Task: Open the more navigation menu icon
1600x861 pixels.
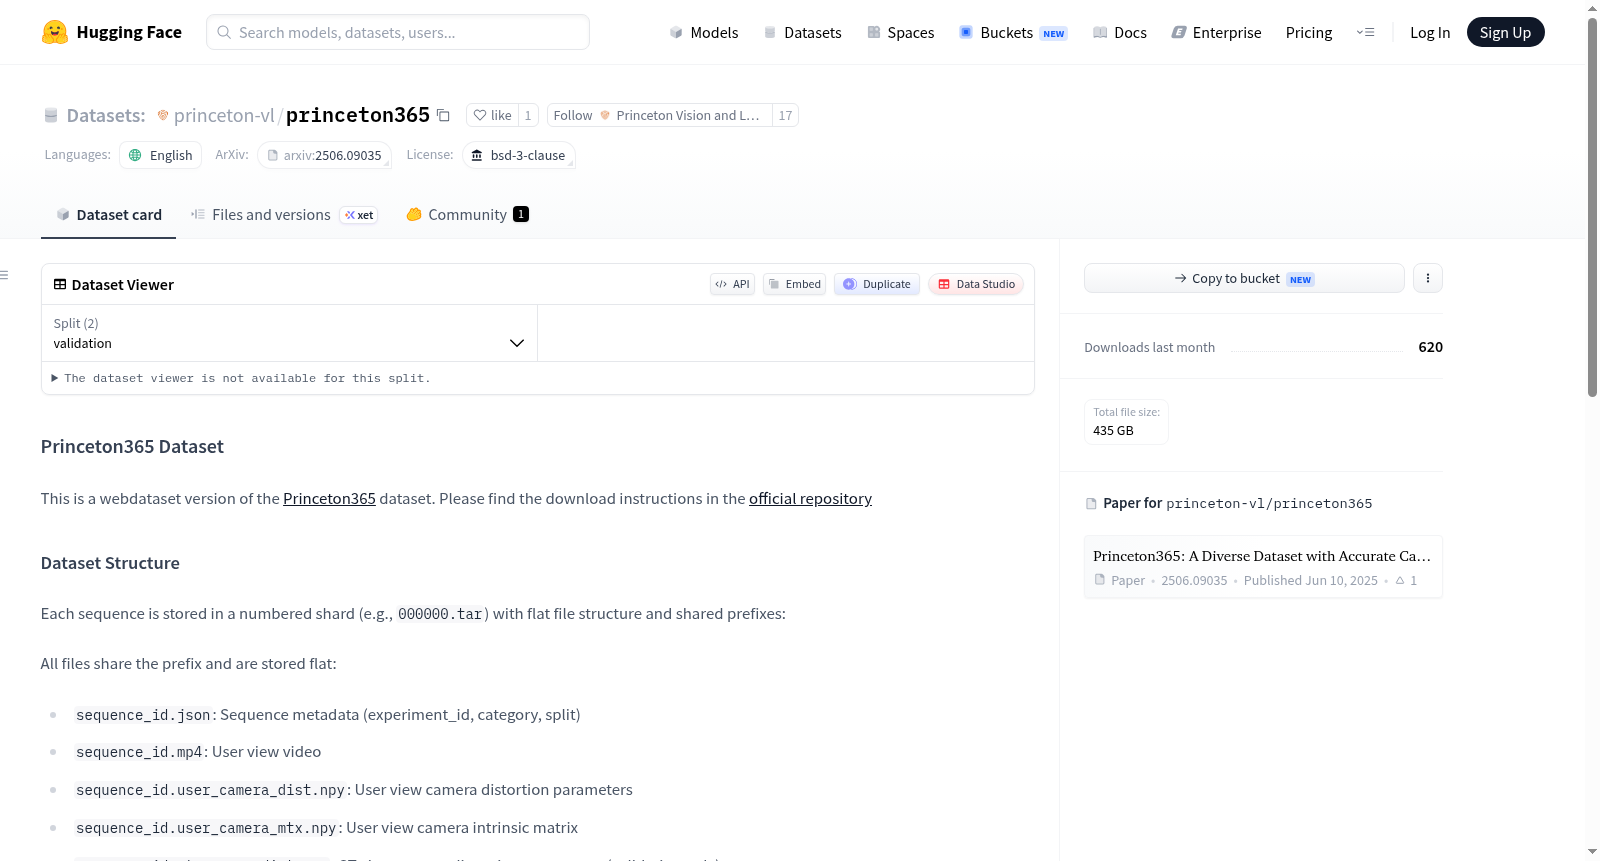Action: pyautogui.click(x=1365, y=32)
